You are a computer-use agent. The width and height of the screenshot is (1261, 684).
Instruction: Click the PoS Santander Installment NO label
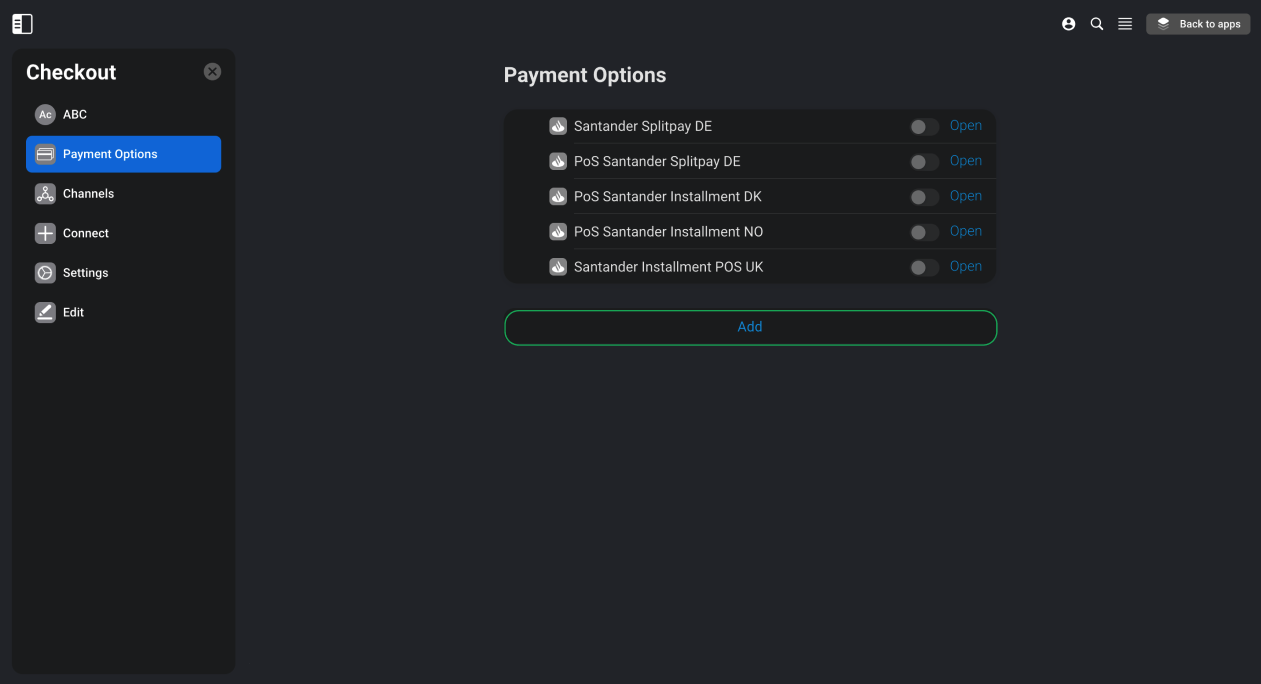(668, 232)
